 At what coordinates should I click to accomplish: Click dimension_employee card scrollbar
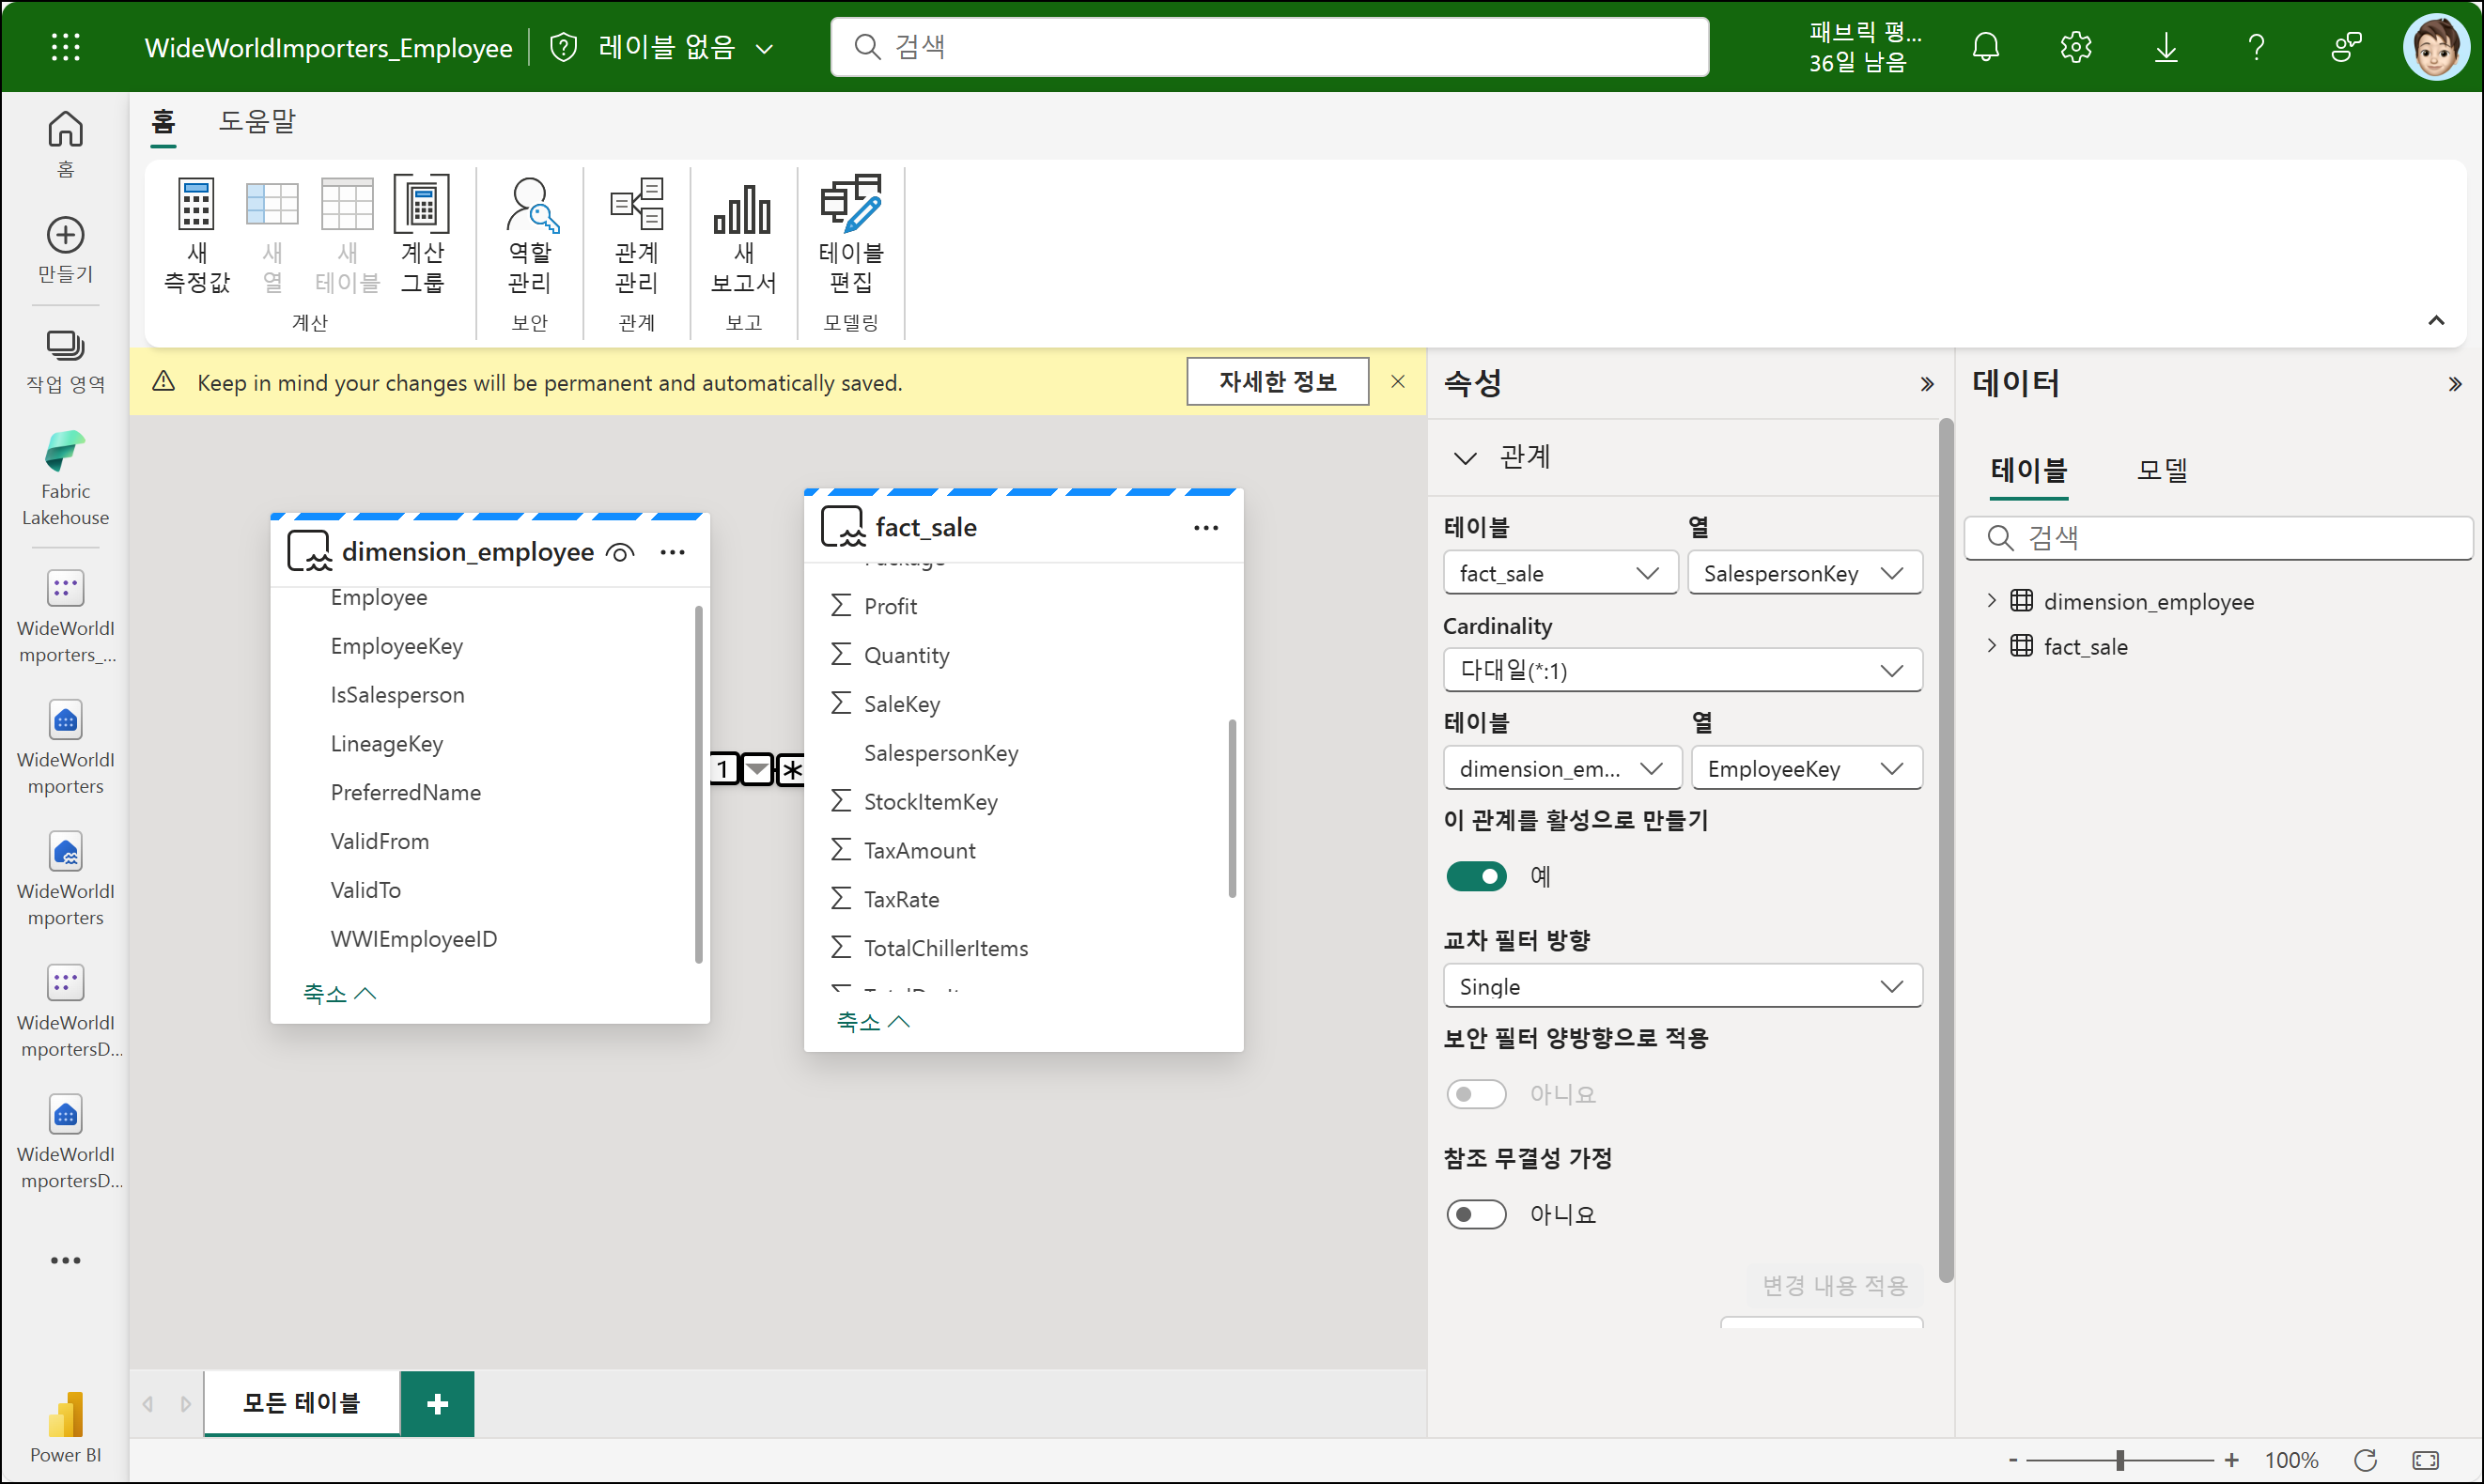click(x=698, y=784)
